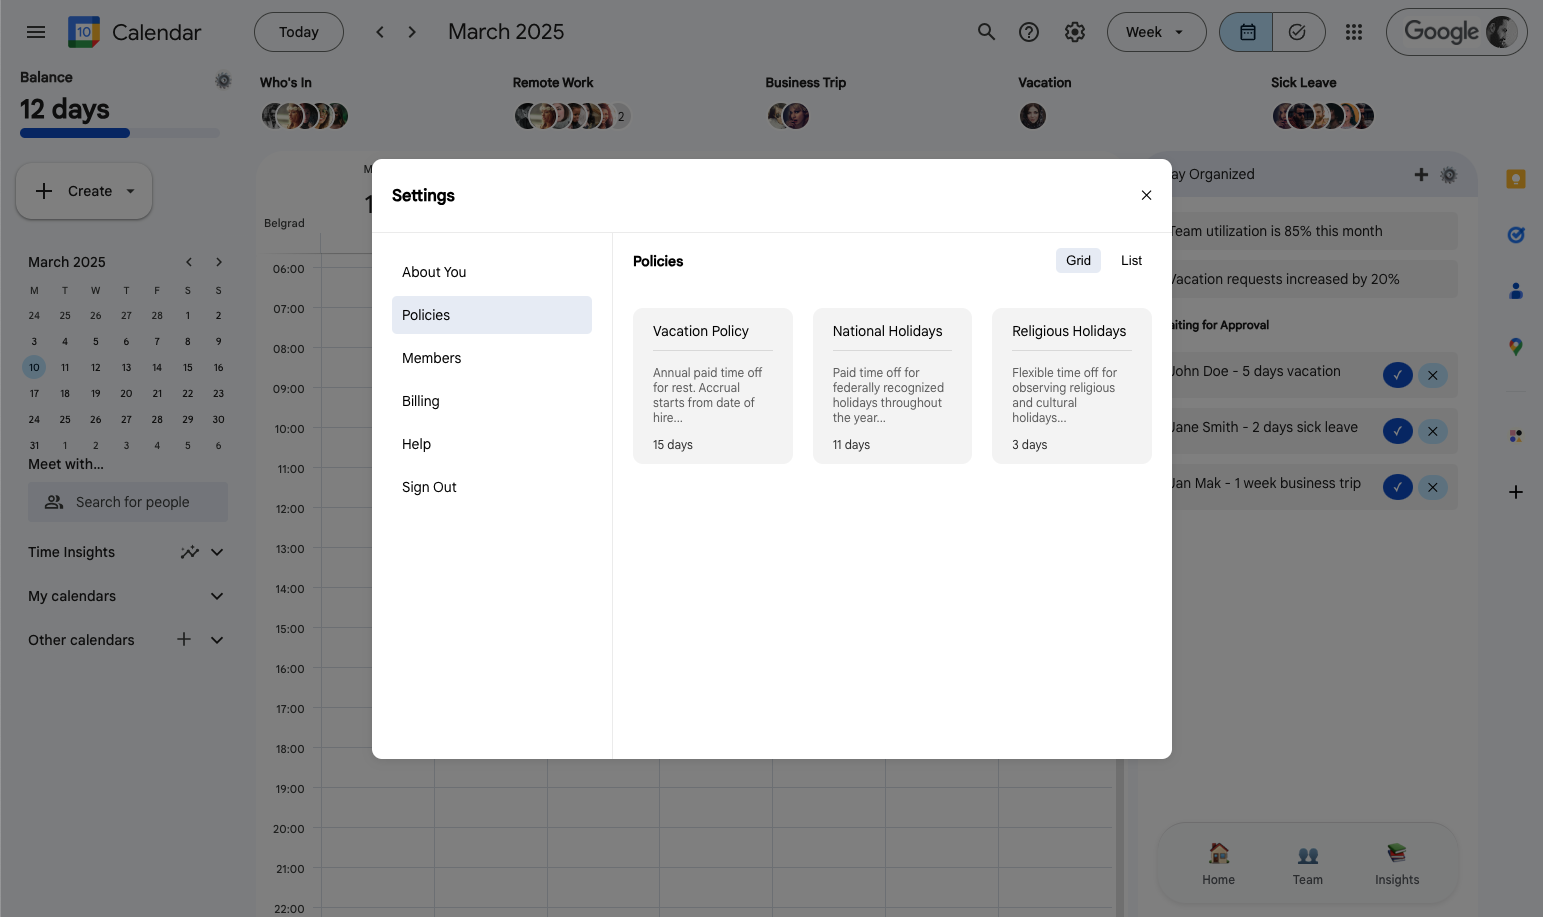
Task: Open Home tab in bottom bar
Action: pyautogui.click(x=1218, y=864)
